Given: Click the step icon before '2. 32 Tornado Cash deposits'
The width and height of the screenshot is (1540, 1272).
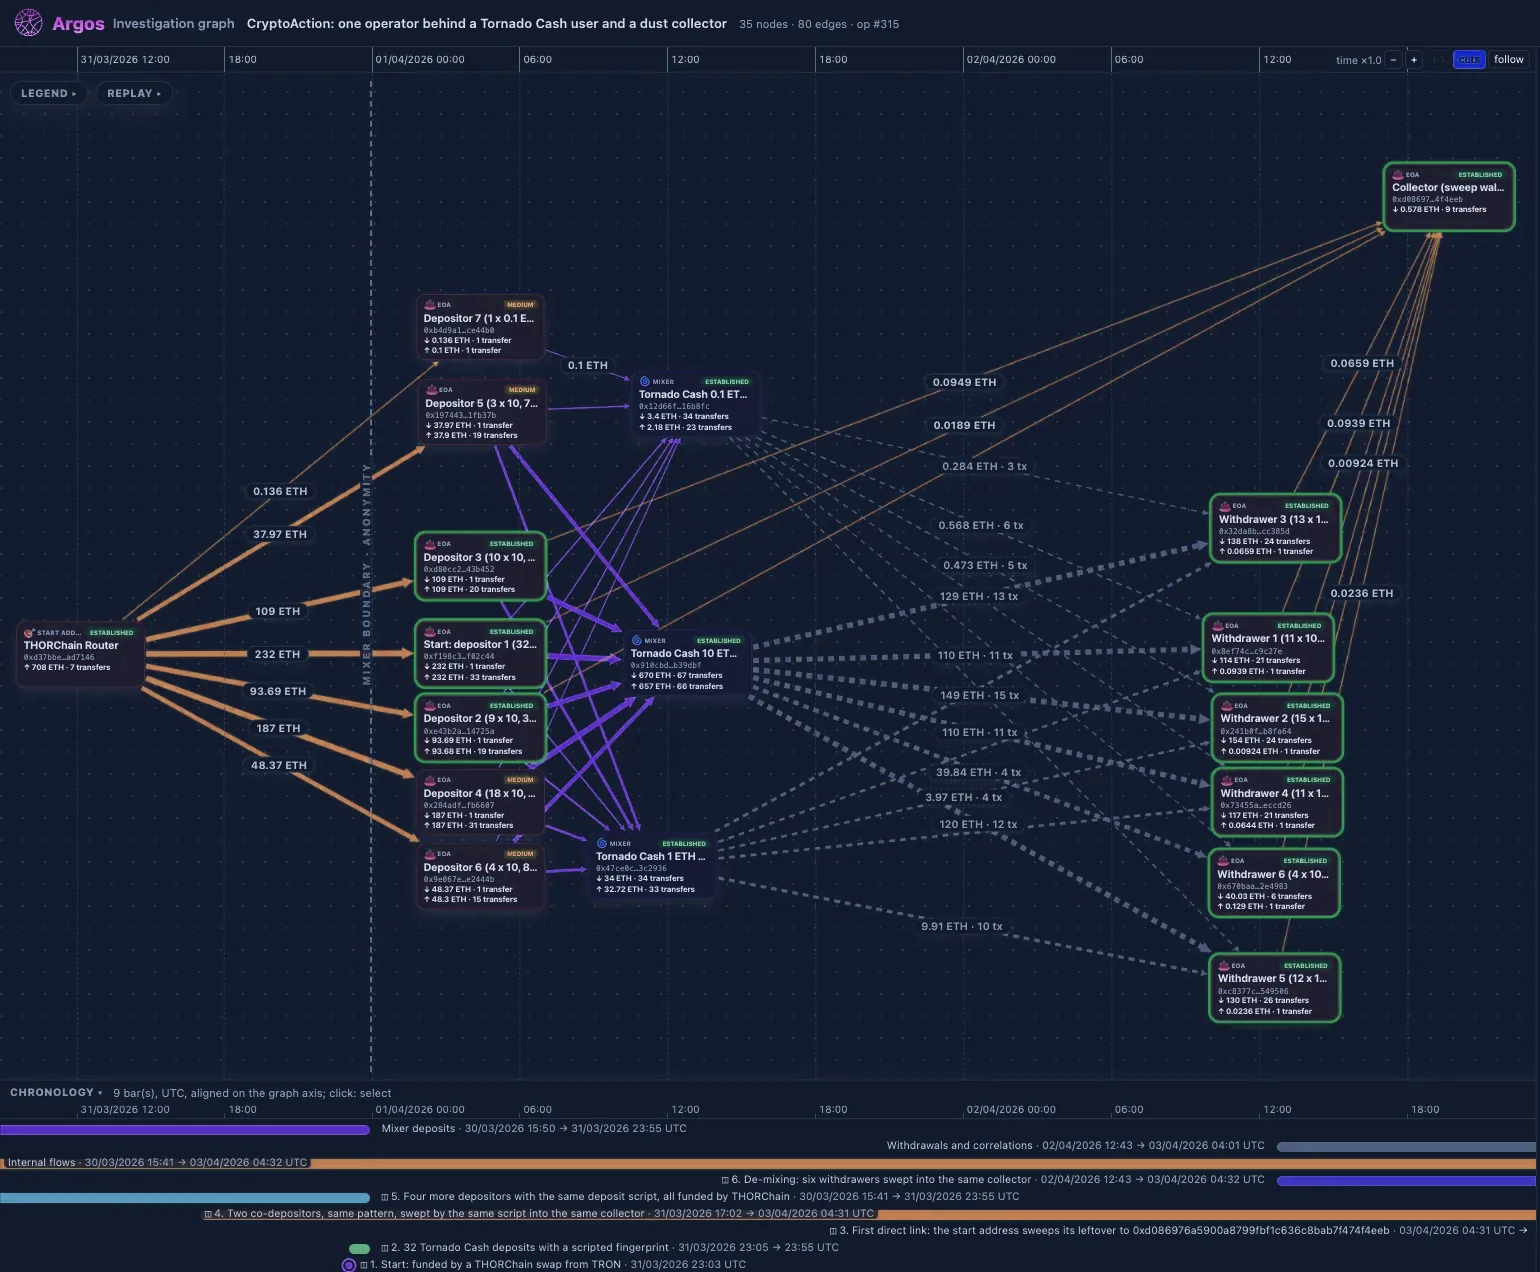Looking at the screenshot, I should pos(385,1248).
